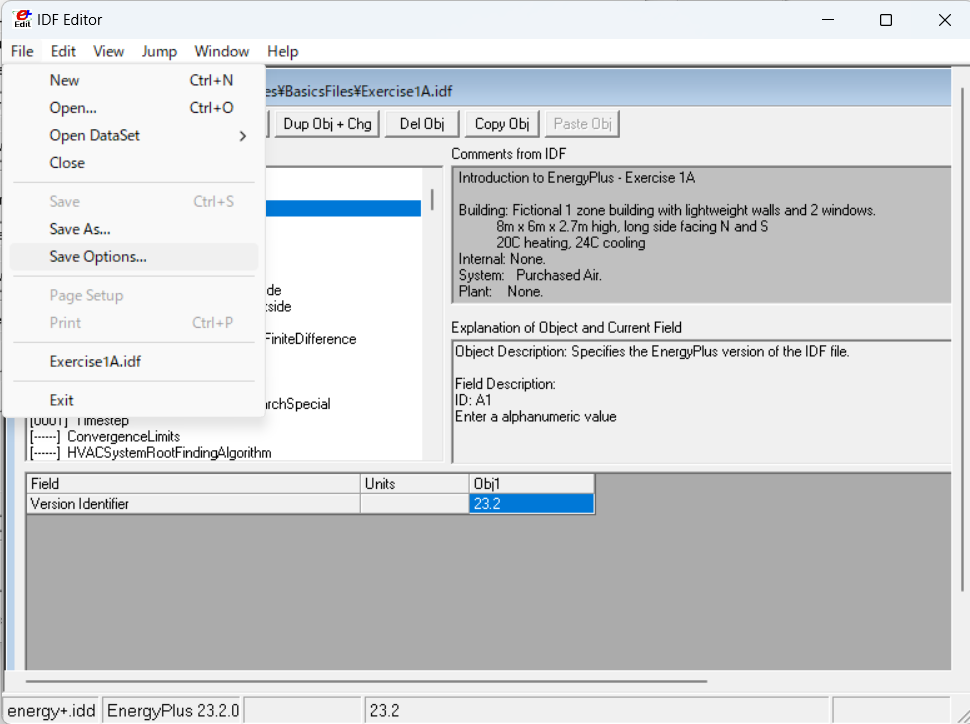Select Open... in the File menu
The image size is (970, 724).
pyautogui.click(x=134, y=108)
